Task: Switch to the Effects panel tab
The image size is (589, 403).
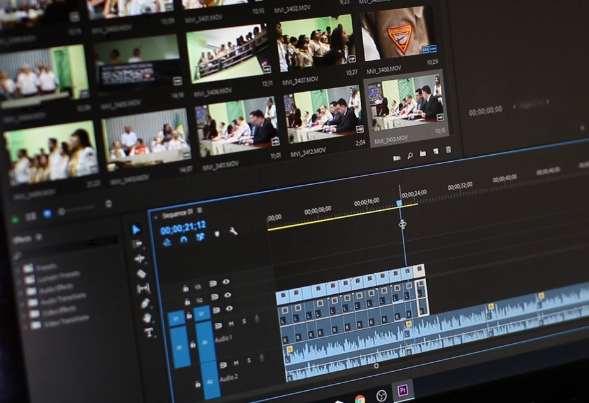Action: tap(23, 240)
